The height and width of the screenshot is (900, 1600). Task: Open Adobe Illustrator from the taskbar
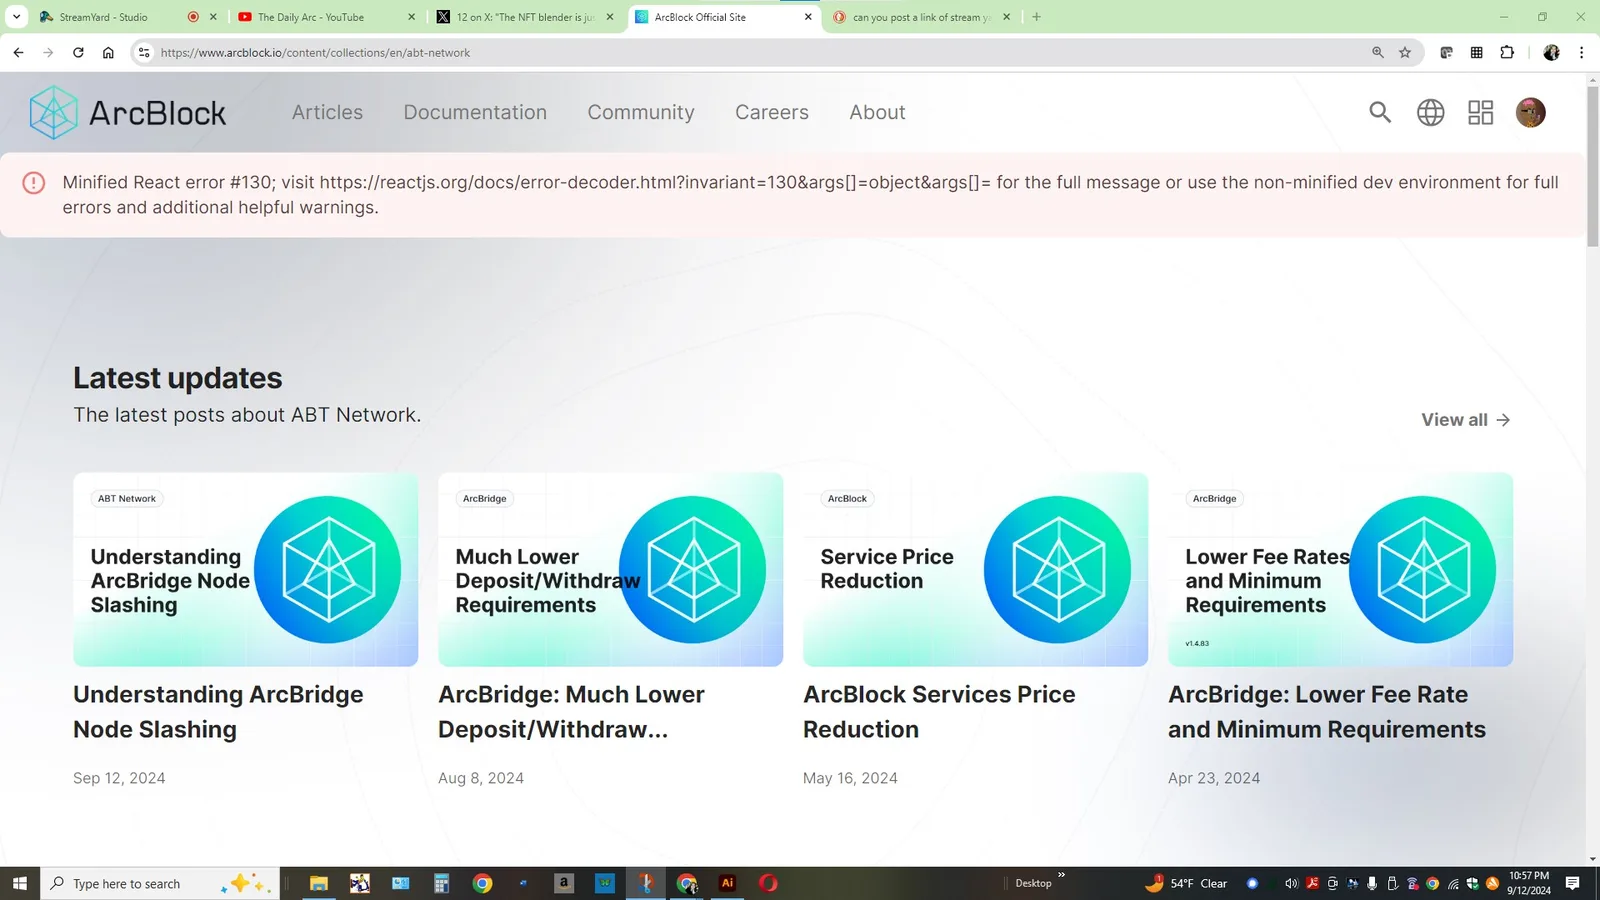pyautogui.click(x=727, y=883)
